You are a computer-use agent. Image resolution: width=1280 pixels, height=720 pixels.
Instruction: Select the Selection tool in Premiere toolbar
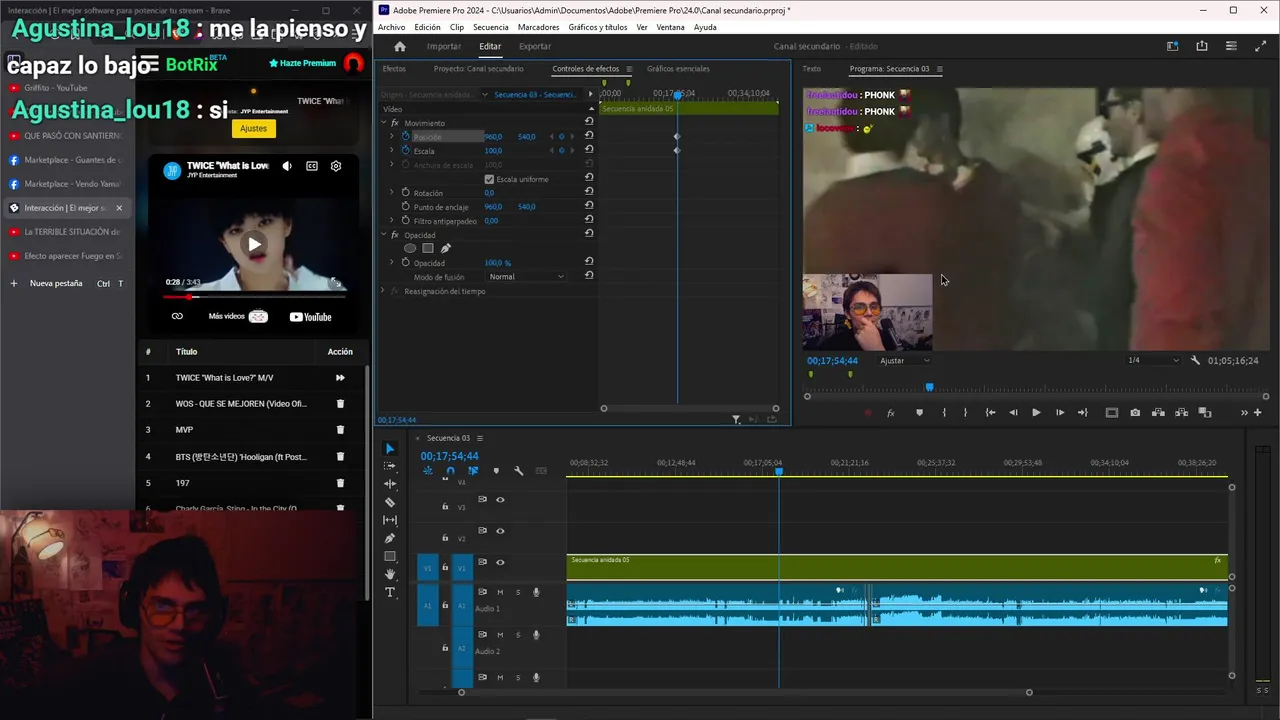point(390,449)
